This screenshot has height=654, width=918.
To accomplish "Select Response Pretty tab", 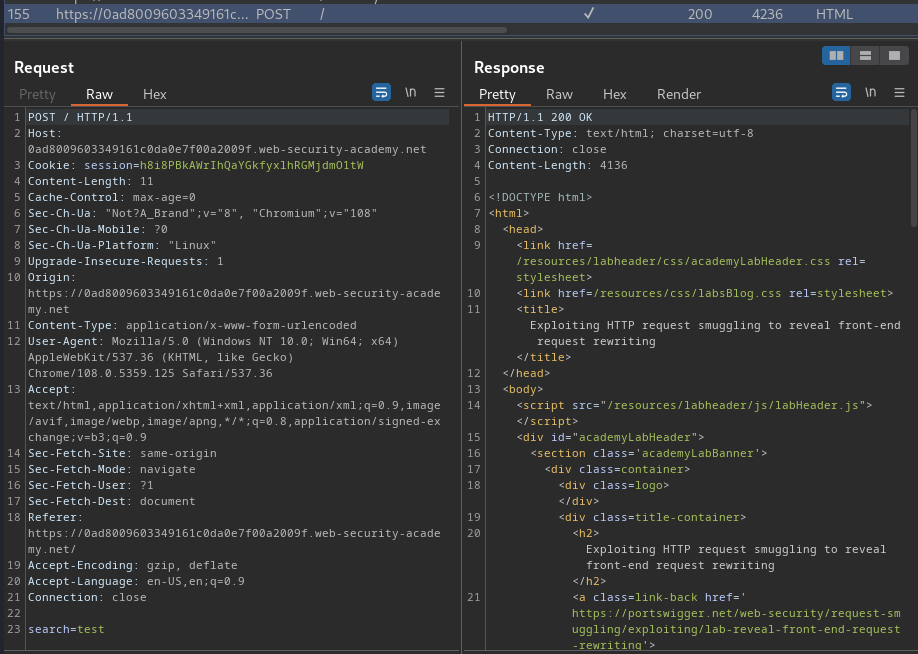I will pos(497,94).
